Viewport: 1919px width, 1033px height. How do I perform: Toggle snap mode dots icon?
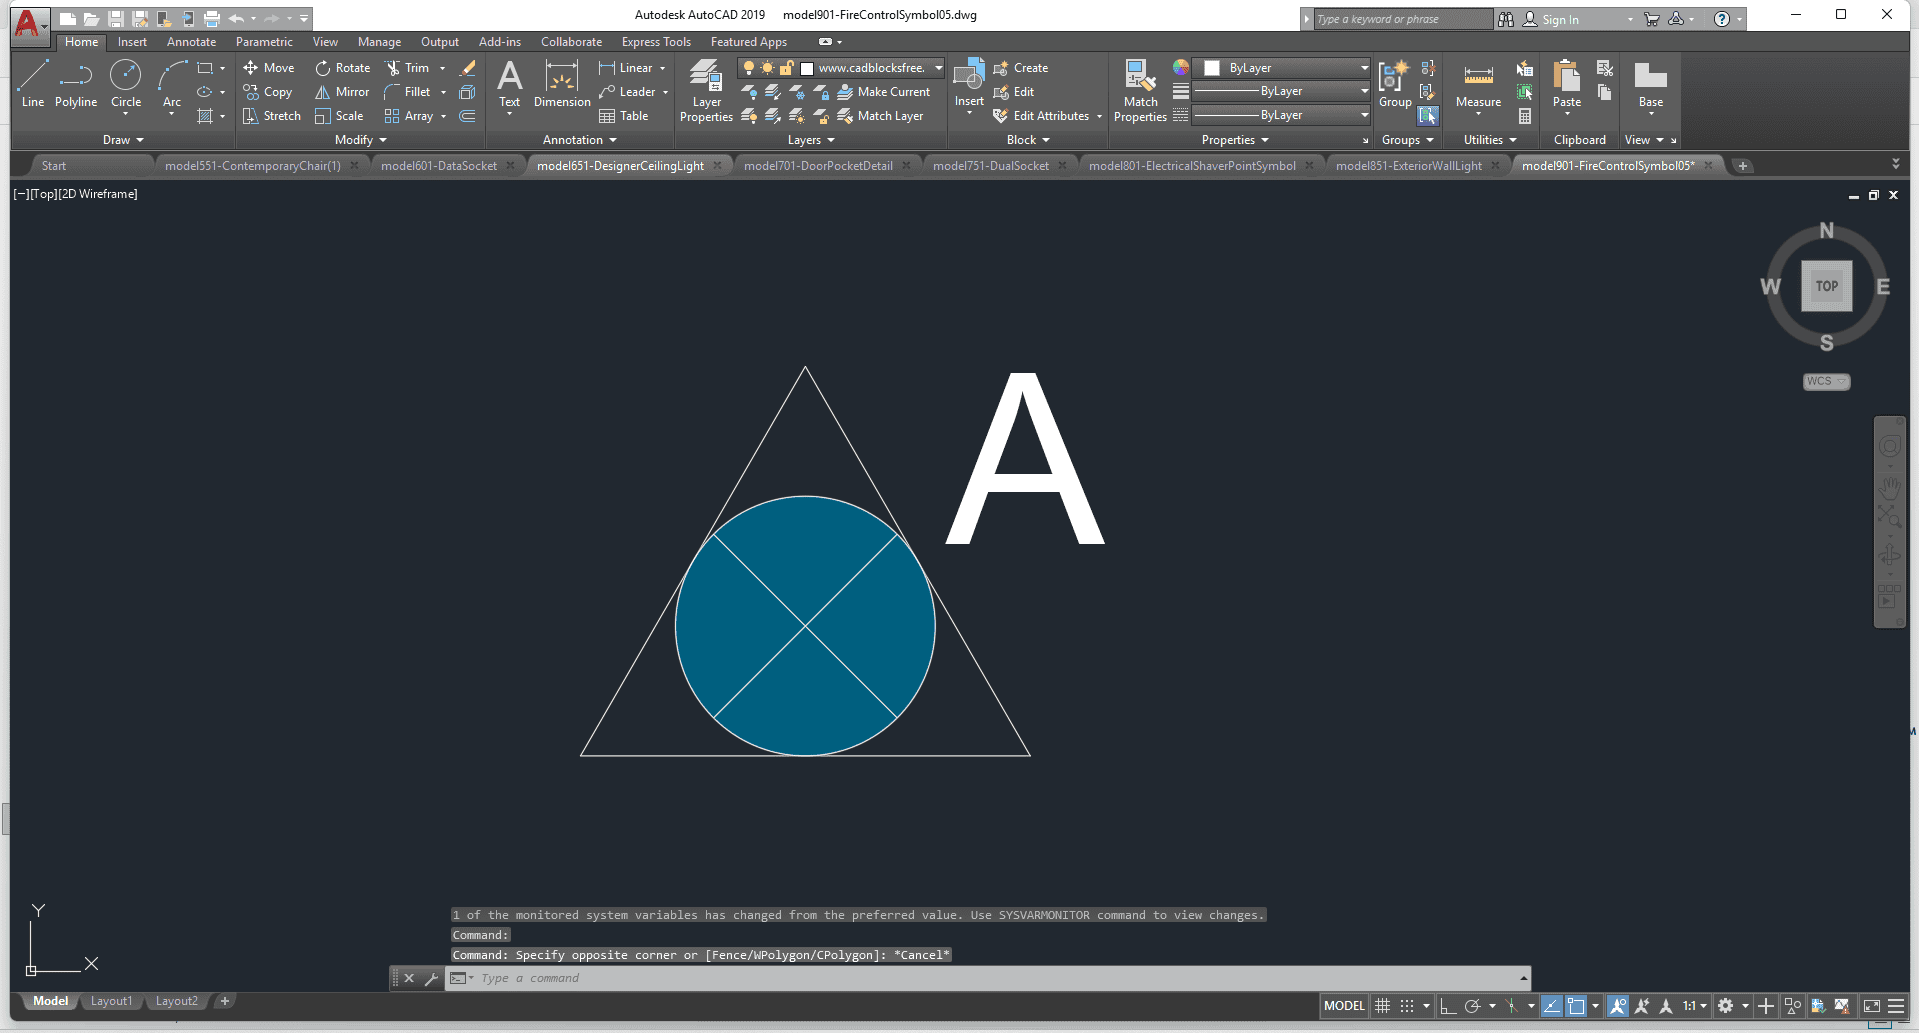point(1407,1006)
